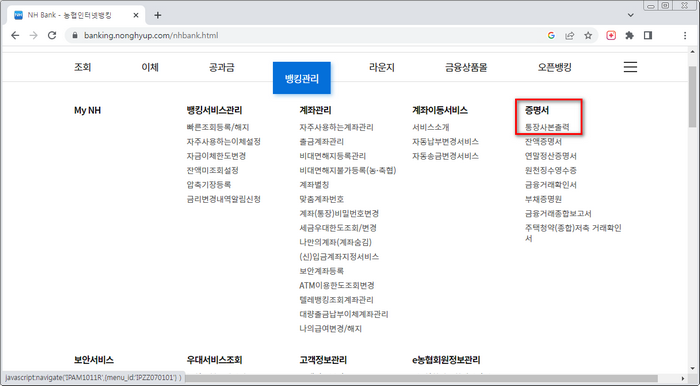This screenshot has width=700, height=386.
Task: Open the 이체 menu
Action: pyautogui.click(x=150, y=68)
